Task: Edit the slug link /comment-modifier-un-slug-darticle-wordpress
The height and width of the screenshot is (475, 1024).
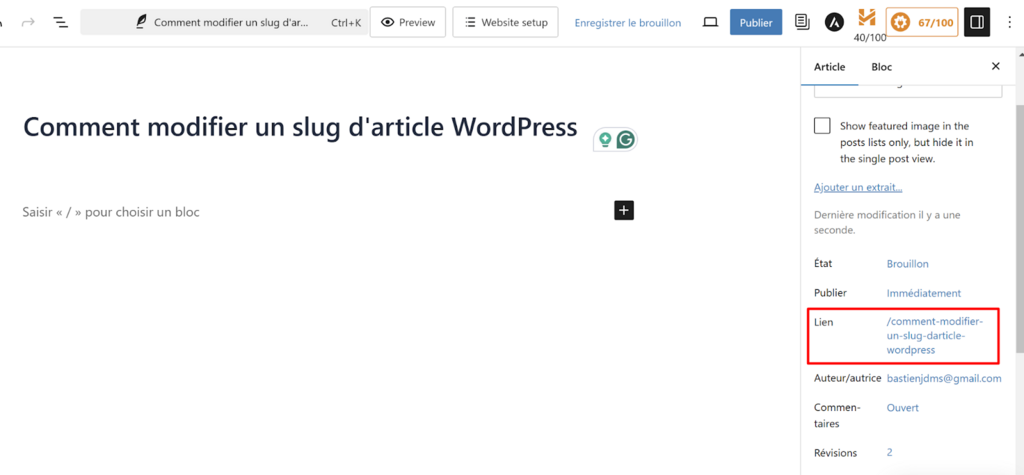Action: pyautogui.click(x=935, y=336)
